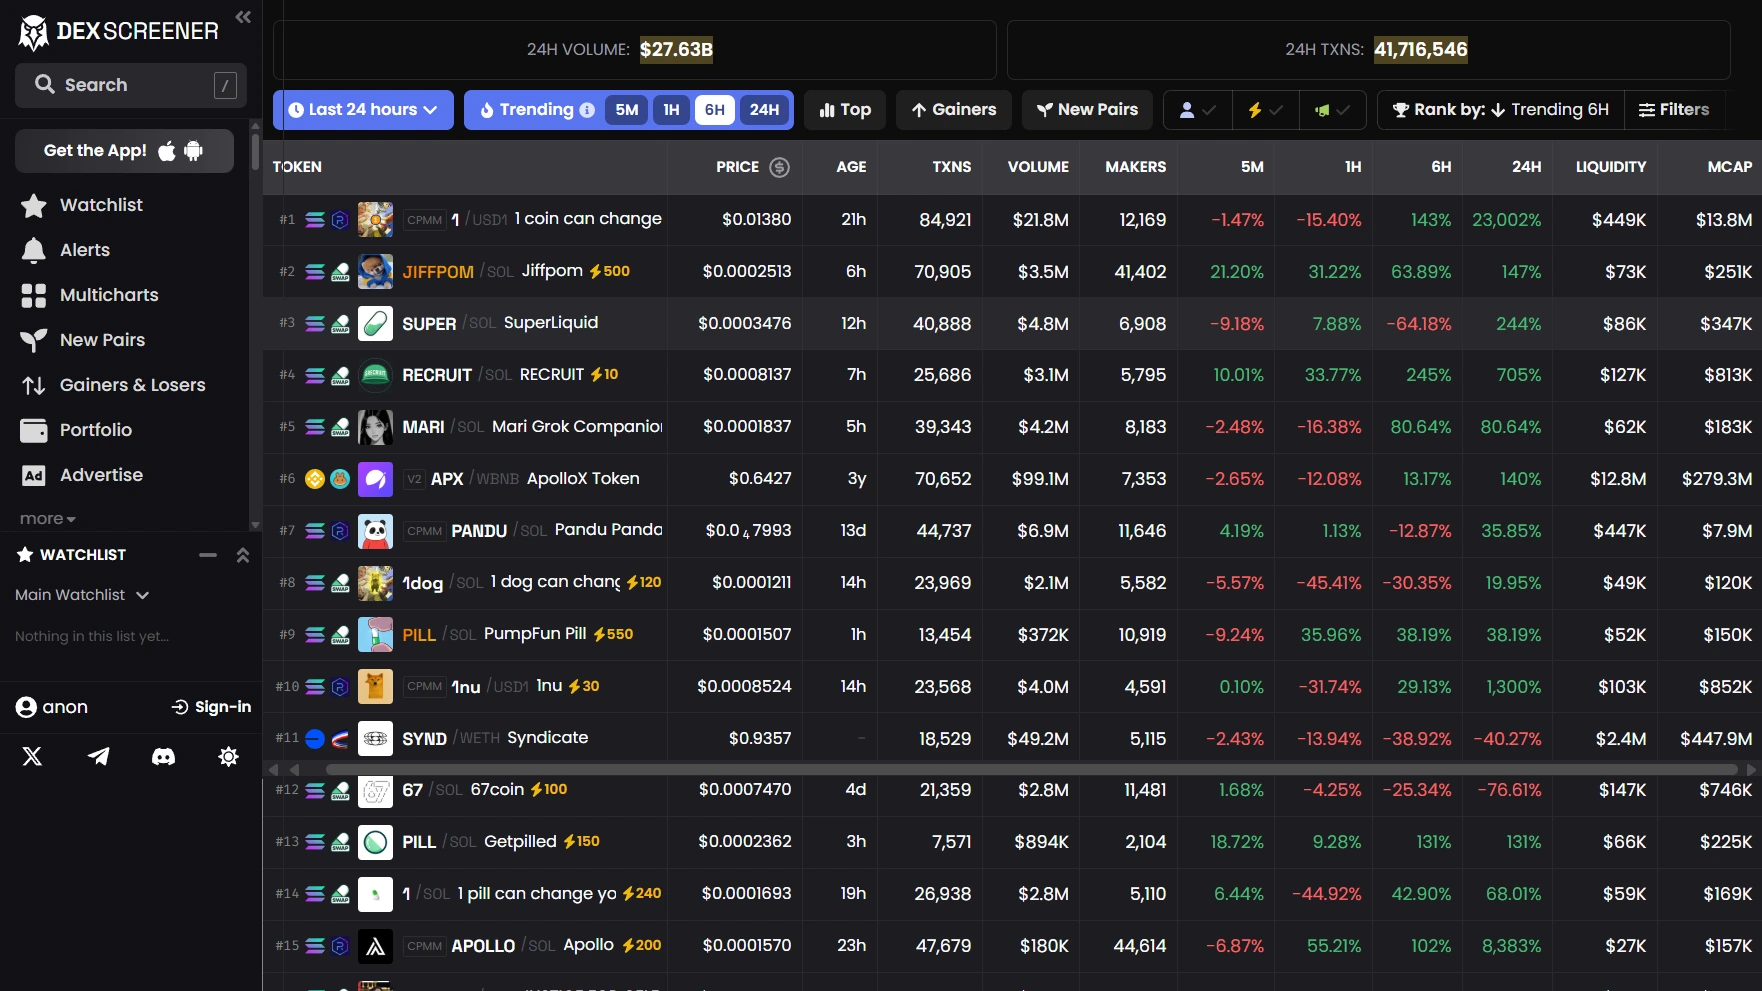The image size is (1762, 991).
Task: Click the SuperLiquid token pill icon
Action: (375, 323)
